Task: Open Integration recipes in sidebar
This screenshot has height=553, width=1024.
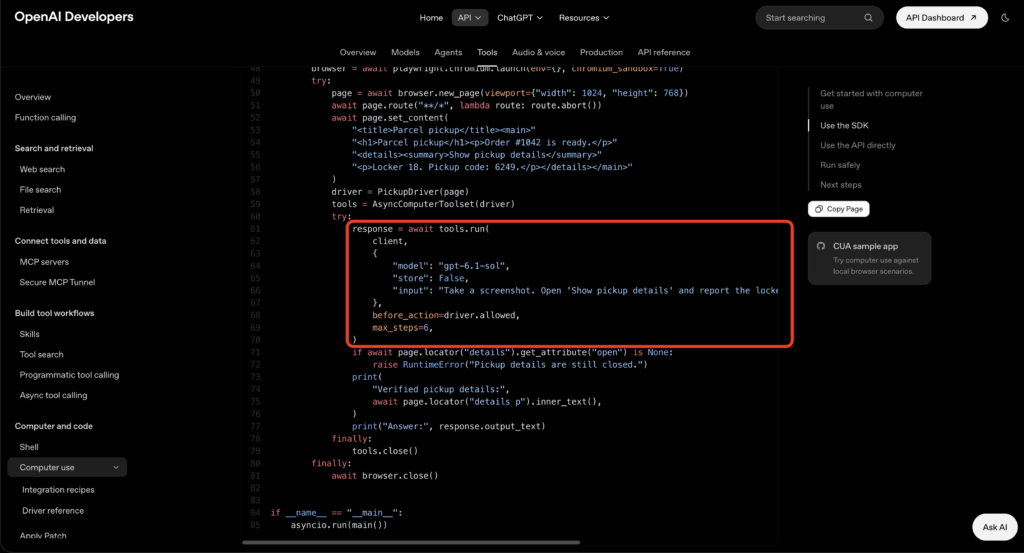Action: click(58, 490)
